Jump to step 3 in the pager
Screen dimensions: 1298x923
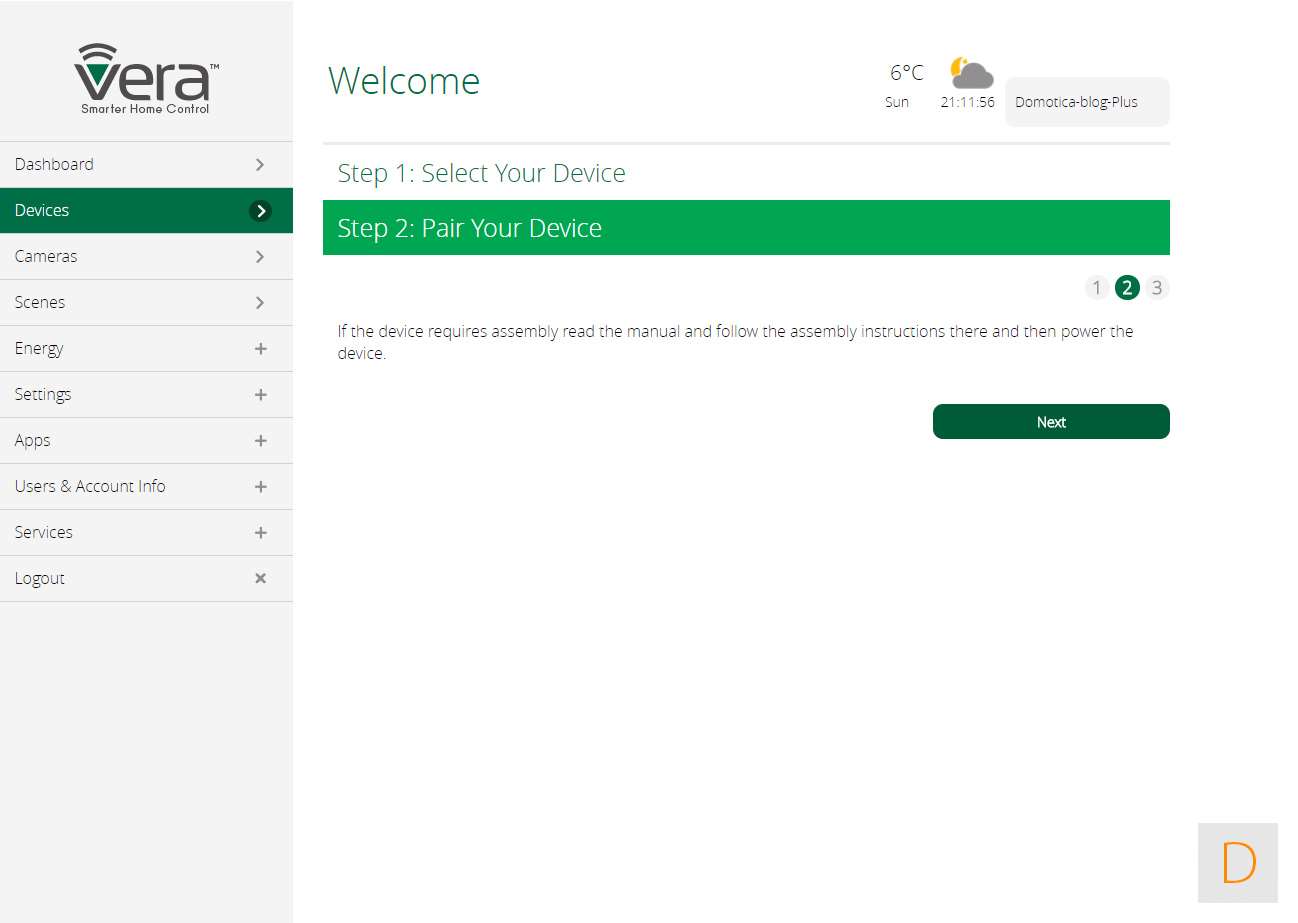coord(1157,288)
